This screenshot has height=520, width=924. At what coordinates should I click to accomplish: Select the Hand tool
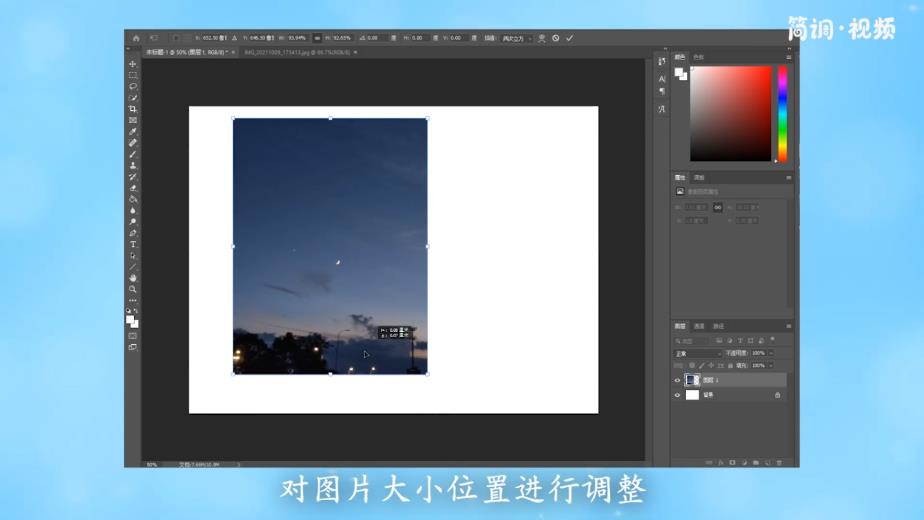(x=133, y=277)
